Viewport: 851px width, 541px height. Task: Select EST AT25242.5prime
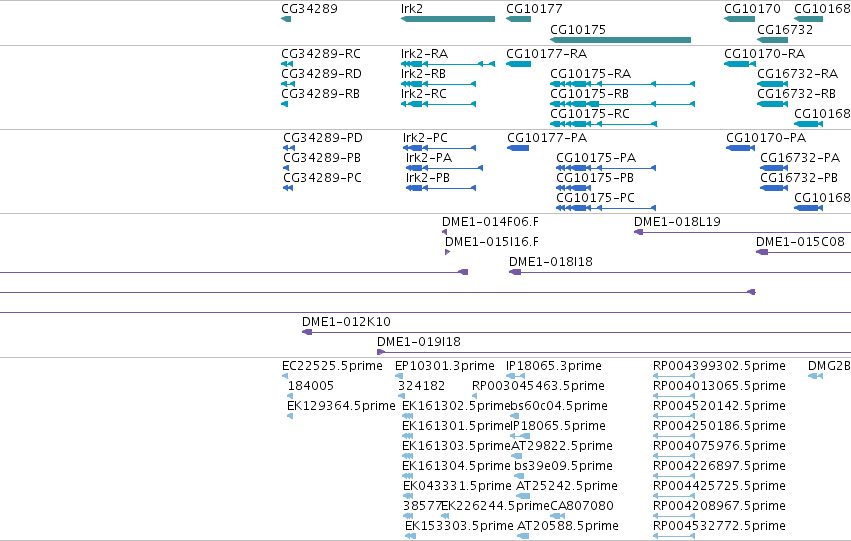click(567, 486)
